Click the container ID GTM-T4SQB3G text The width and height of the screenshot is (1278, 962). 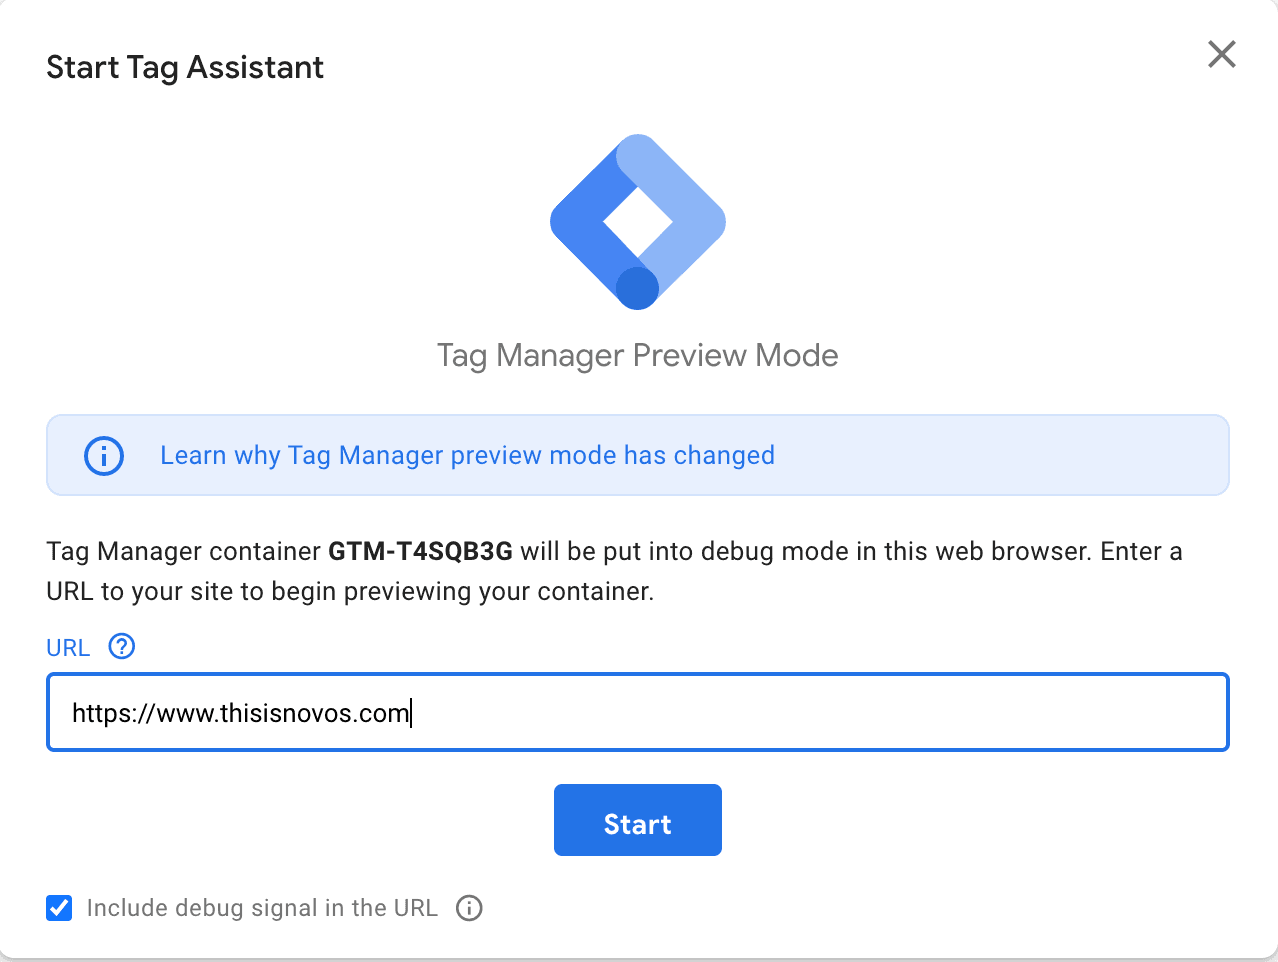click(420, 551)
